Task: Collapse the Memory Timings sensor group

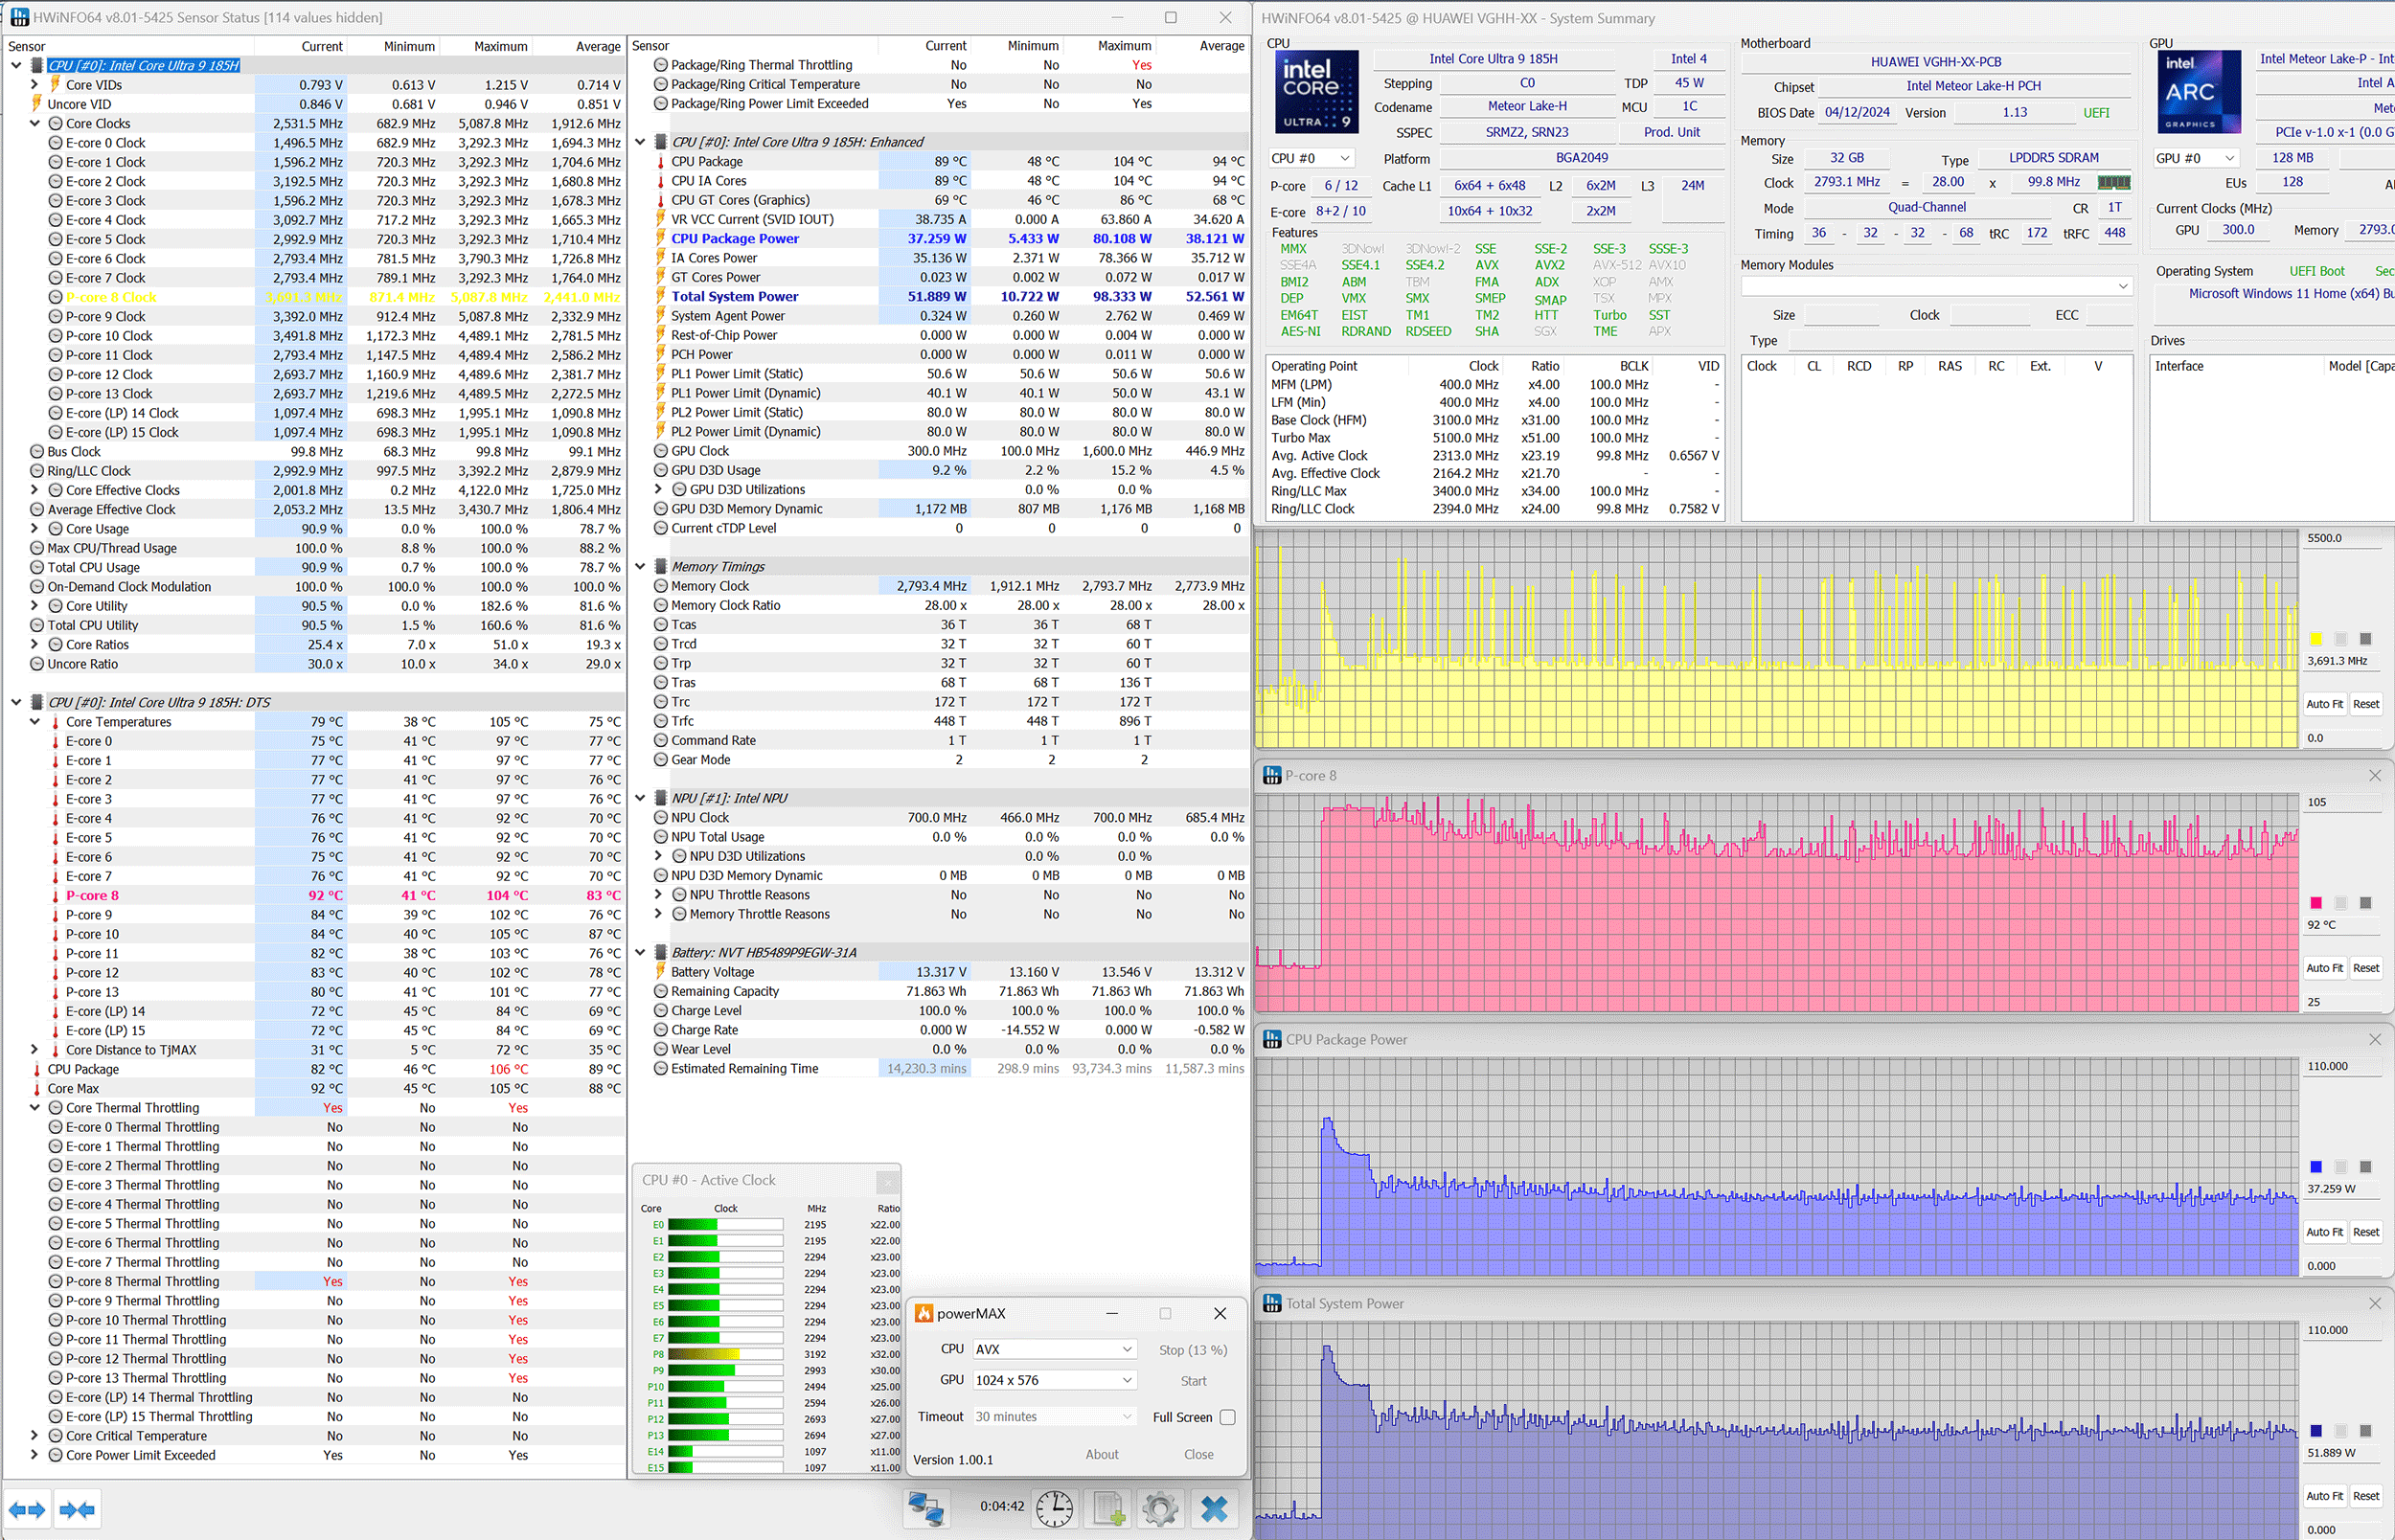Action: click(641, 567)
